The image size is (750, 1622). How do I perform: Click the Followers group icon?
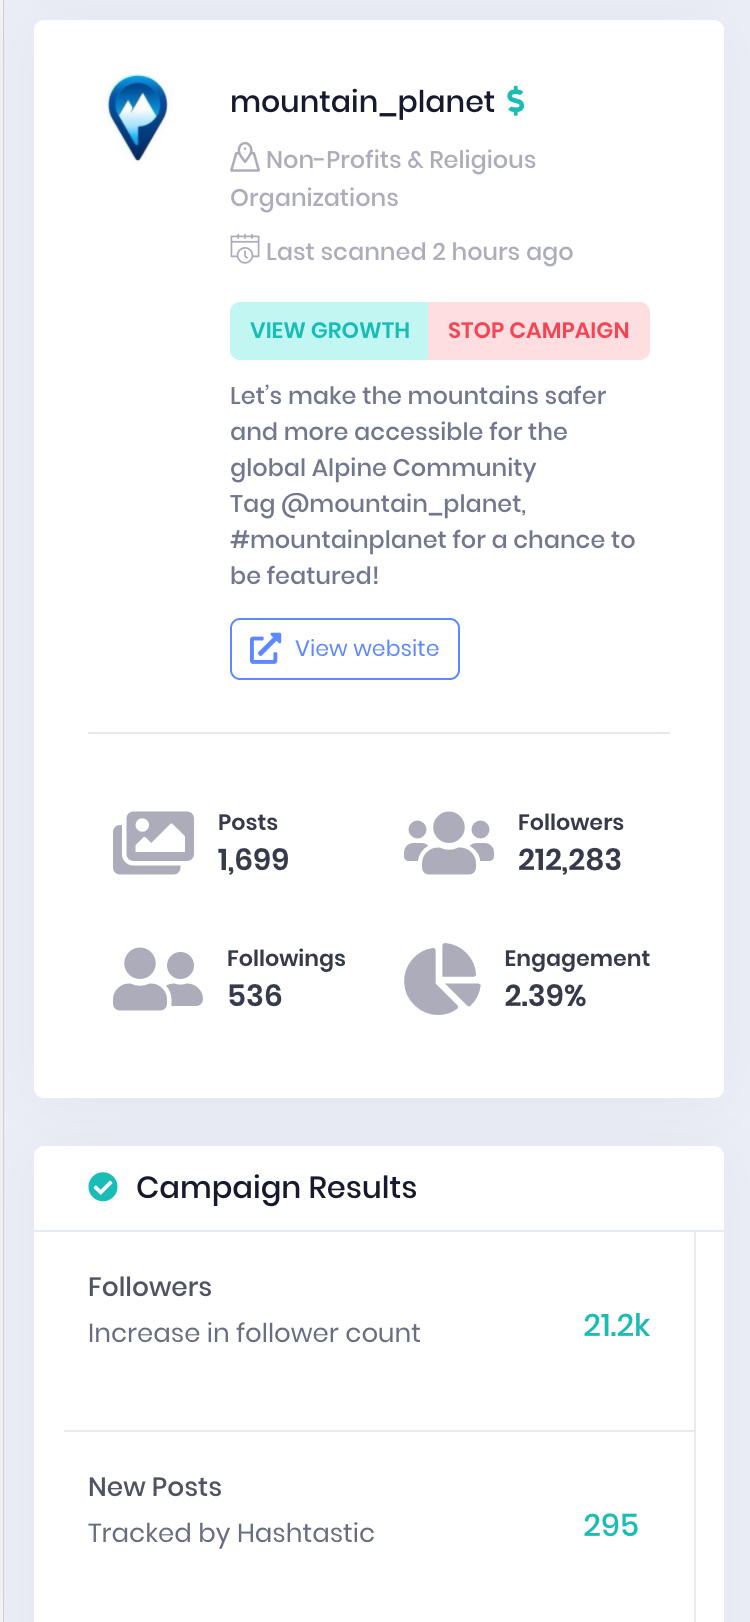[x=449, y=842]
